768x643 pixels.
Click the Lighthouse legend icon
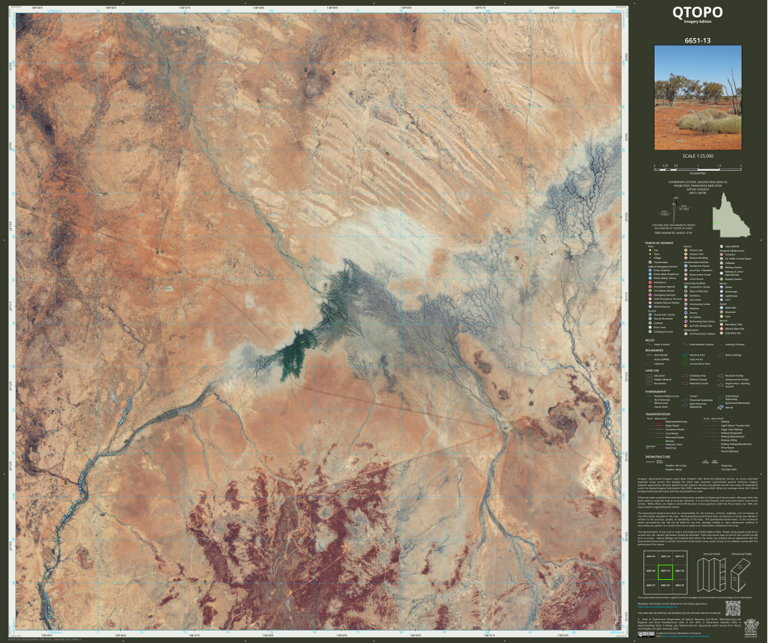[x=721, y=296]
